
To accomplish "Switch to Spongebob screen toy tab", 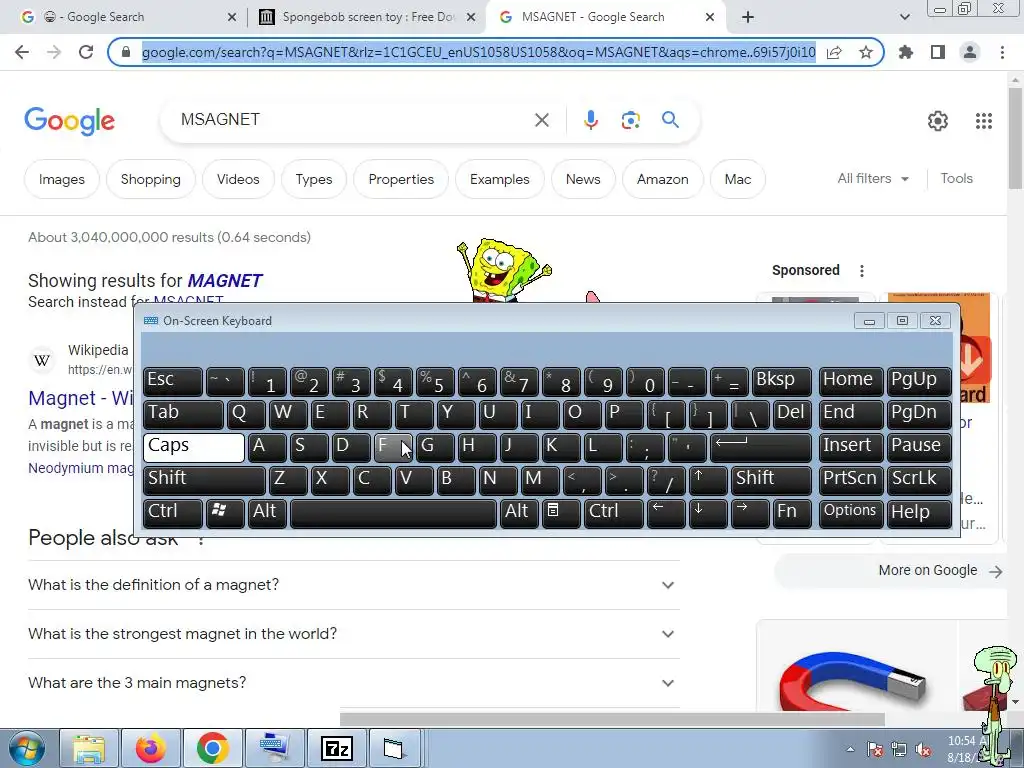I will click(366, 17).
